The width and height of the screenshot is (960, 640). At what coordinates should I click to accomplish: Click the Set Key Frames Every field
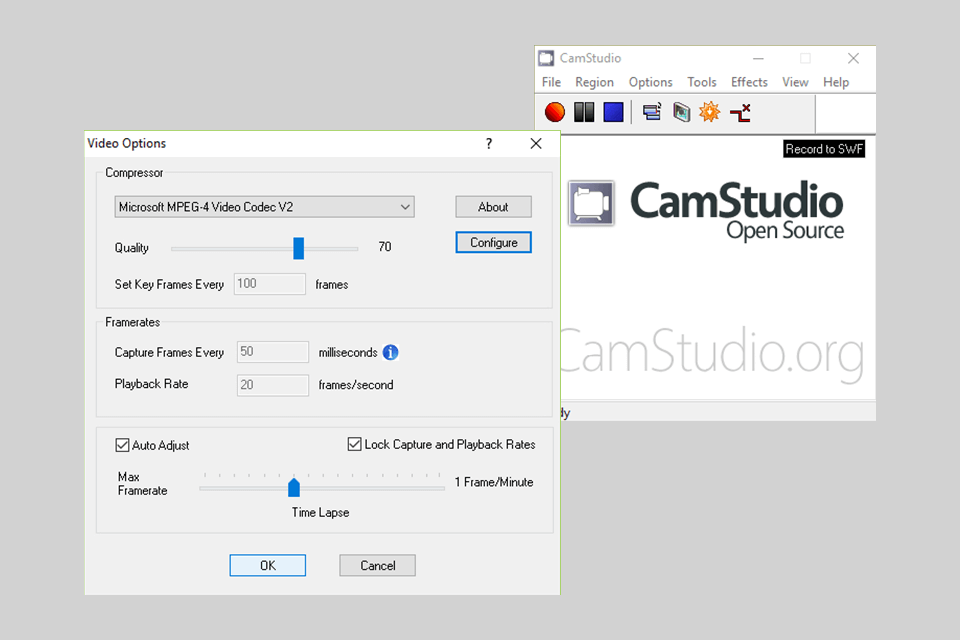coord(270,284)
